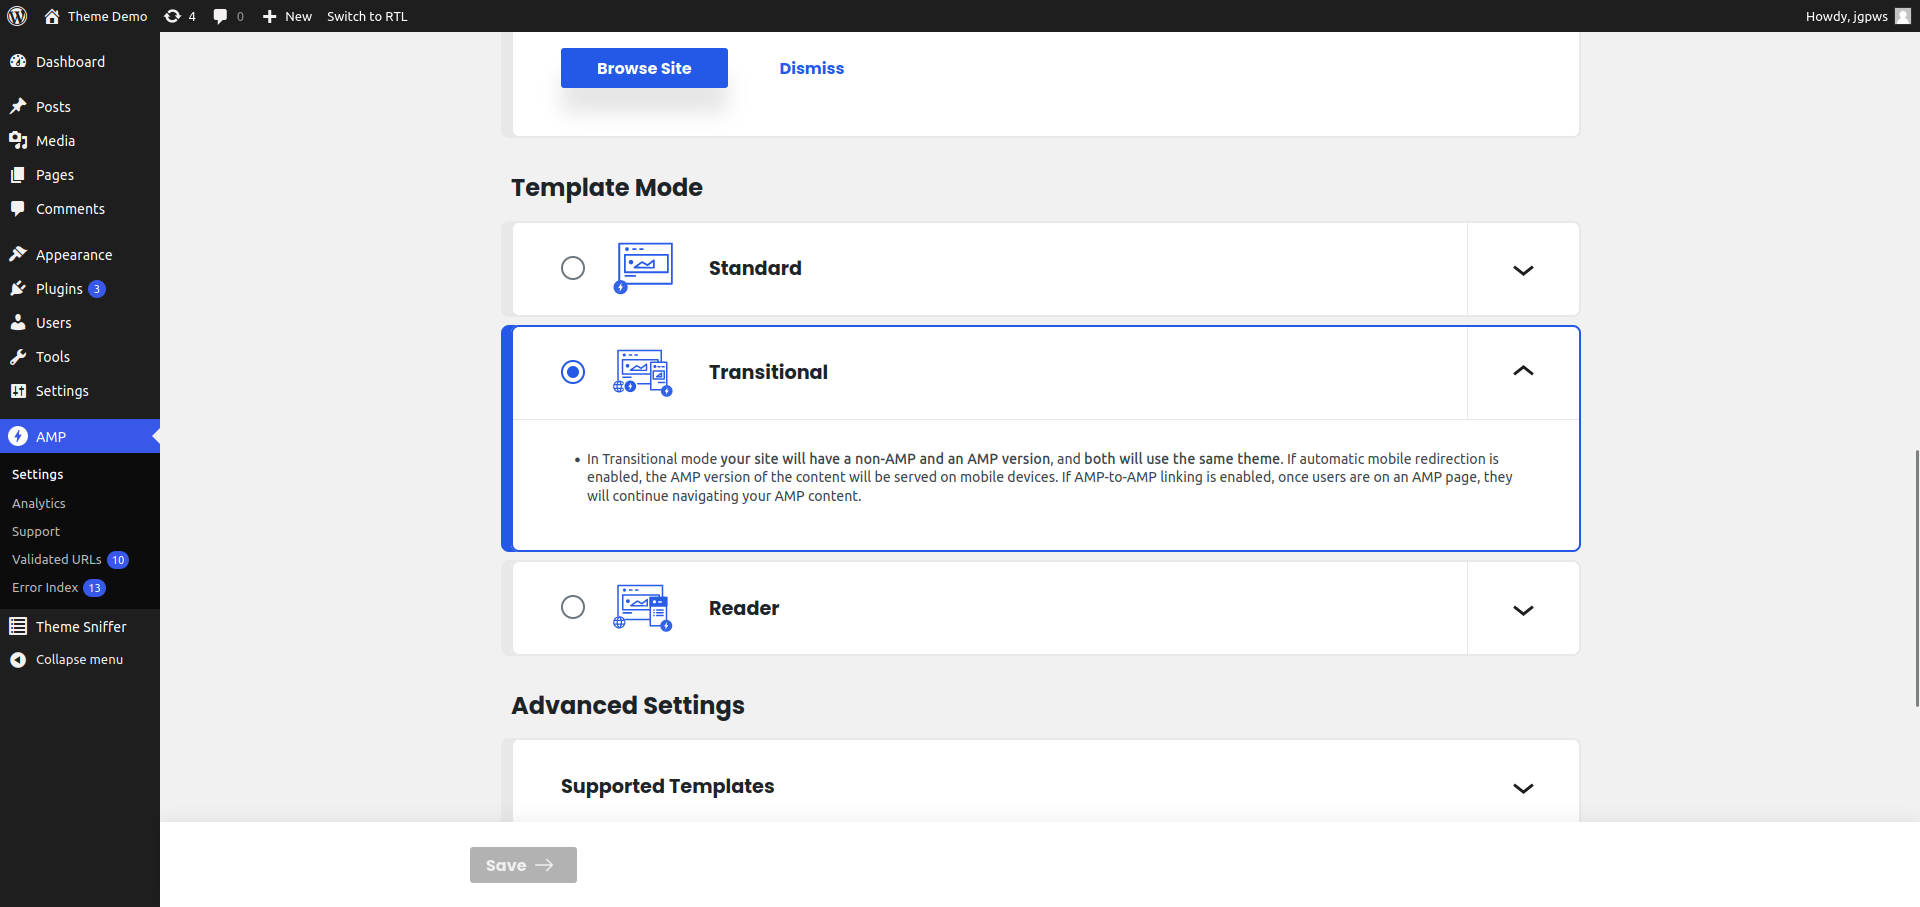Click the Supported Templates heading text
The height and width of the screenshot is (907, 1920).
[667, 786]
